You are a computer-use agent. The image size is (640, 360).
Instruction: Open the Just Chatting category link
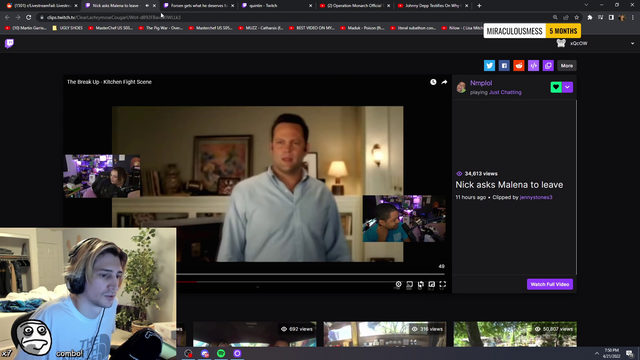(x=505, y=92)
